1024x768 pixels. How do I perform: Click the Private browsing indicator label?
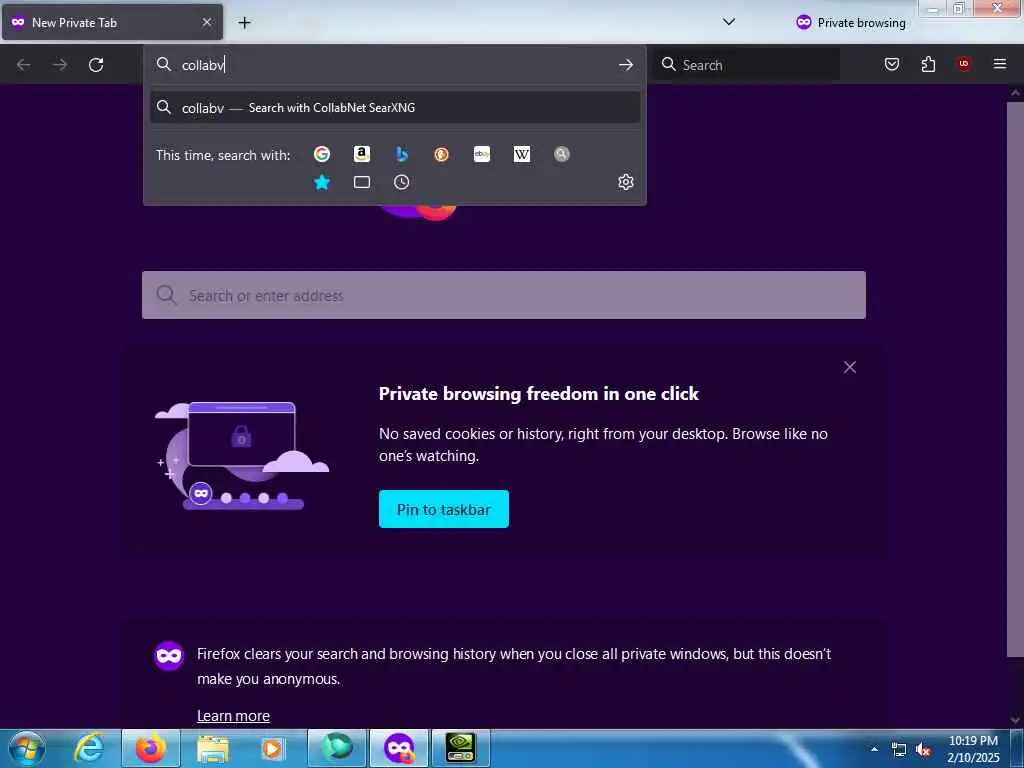click(x=851, y=23)
